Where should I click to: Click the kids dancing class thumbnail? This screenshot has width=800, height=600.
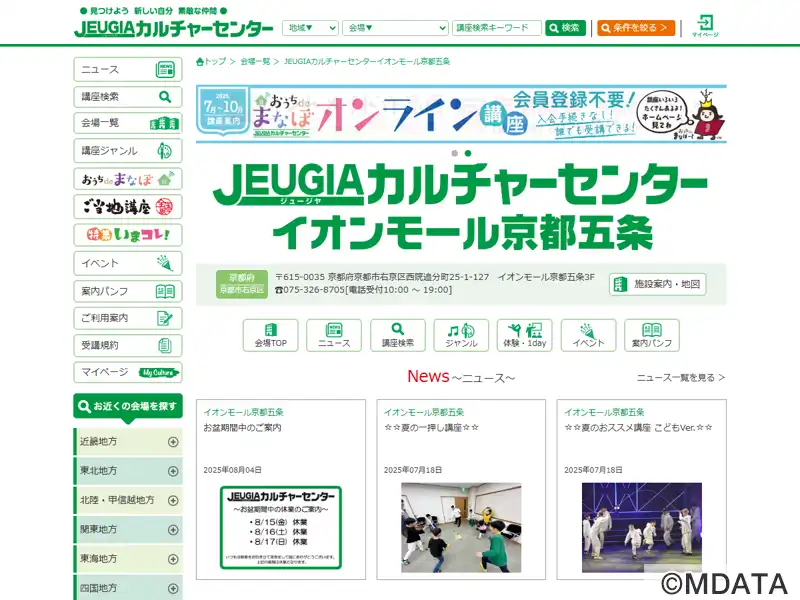click(x=461, y=528)
